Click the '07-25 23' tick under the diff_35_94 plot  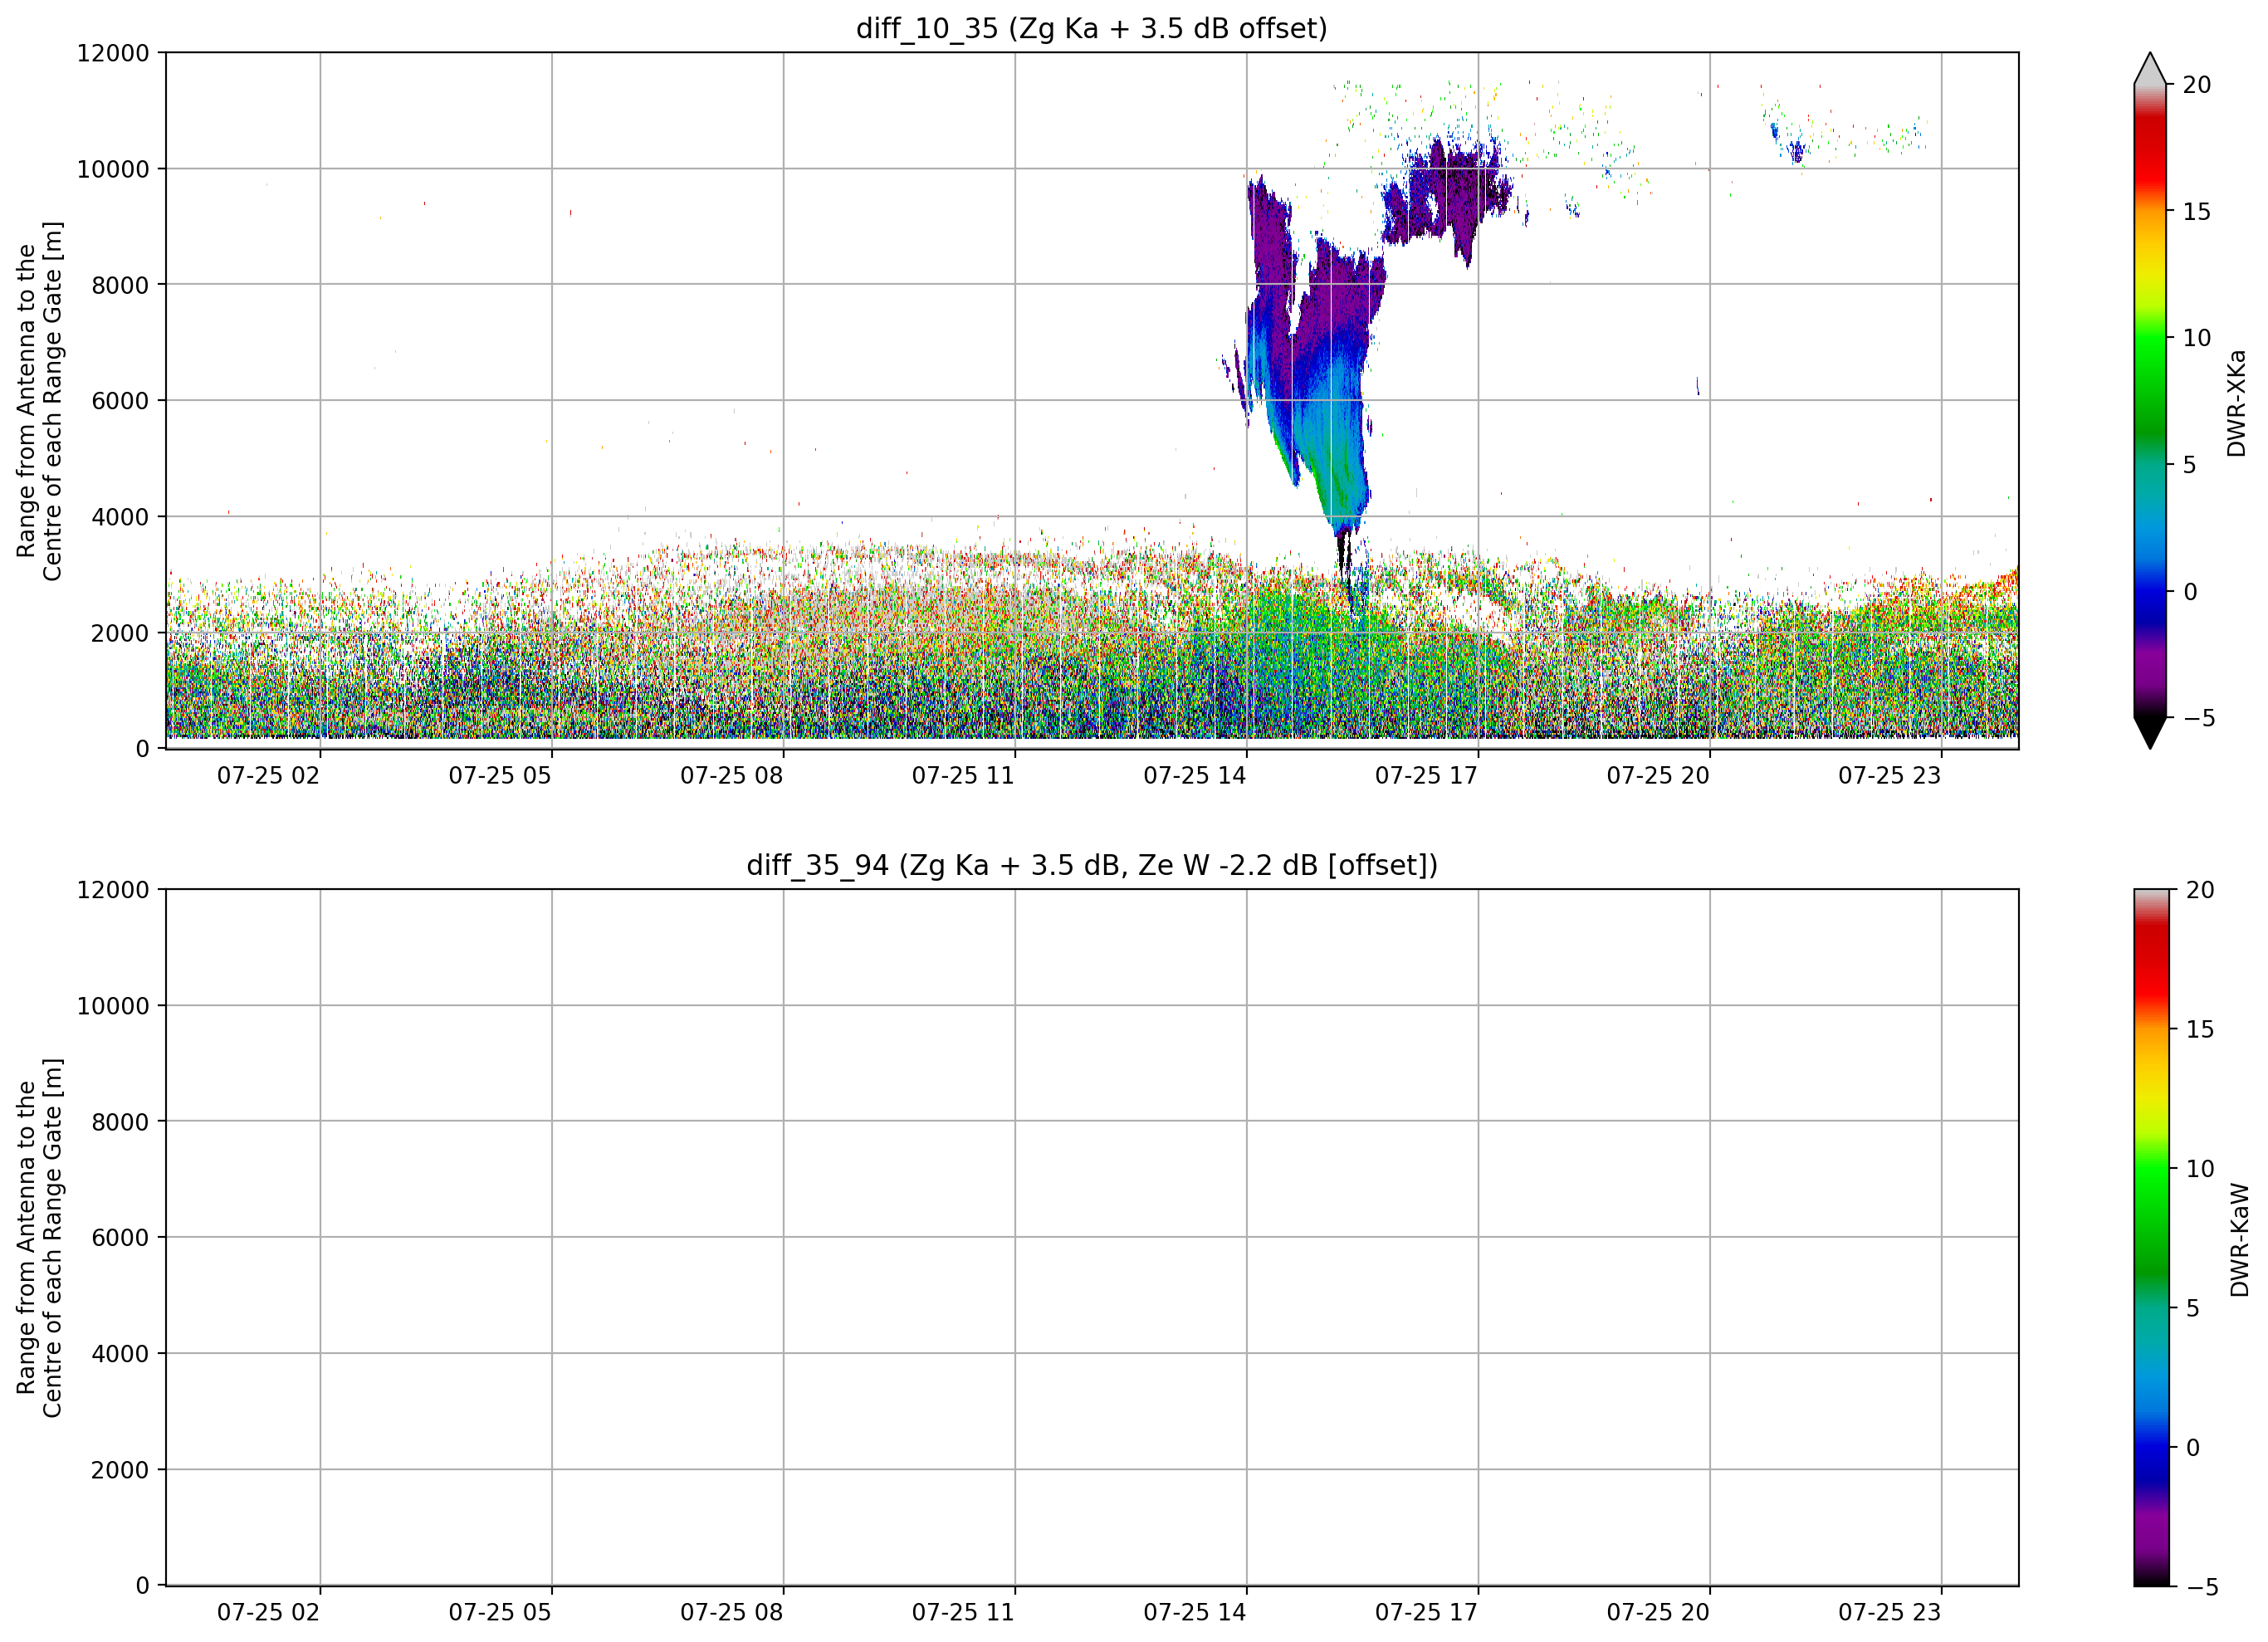click(1889, 1613)
